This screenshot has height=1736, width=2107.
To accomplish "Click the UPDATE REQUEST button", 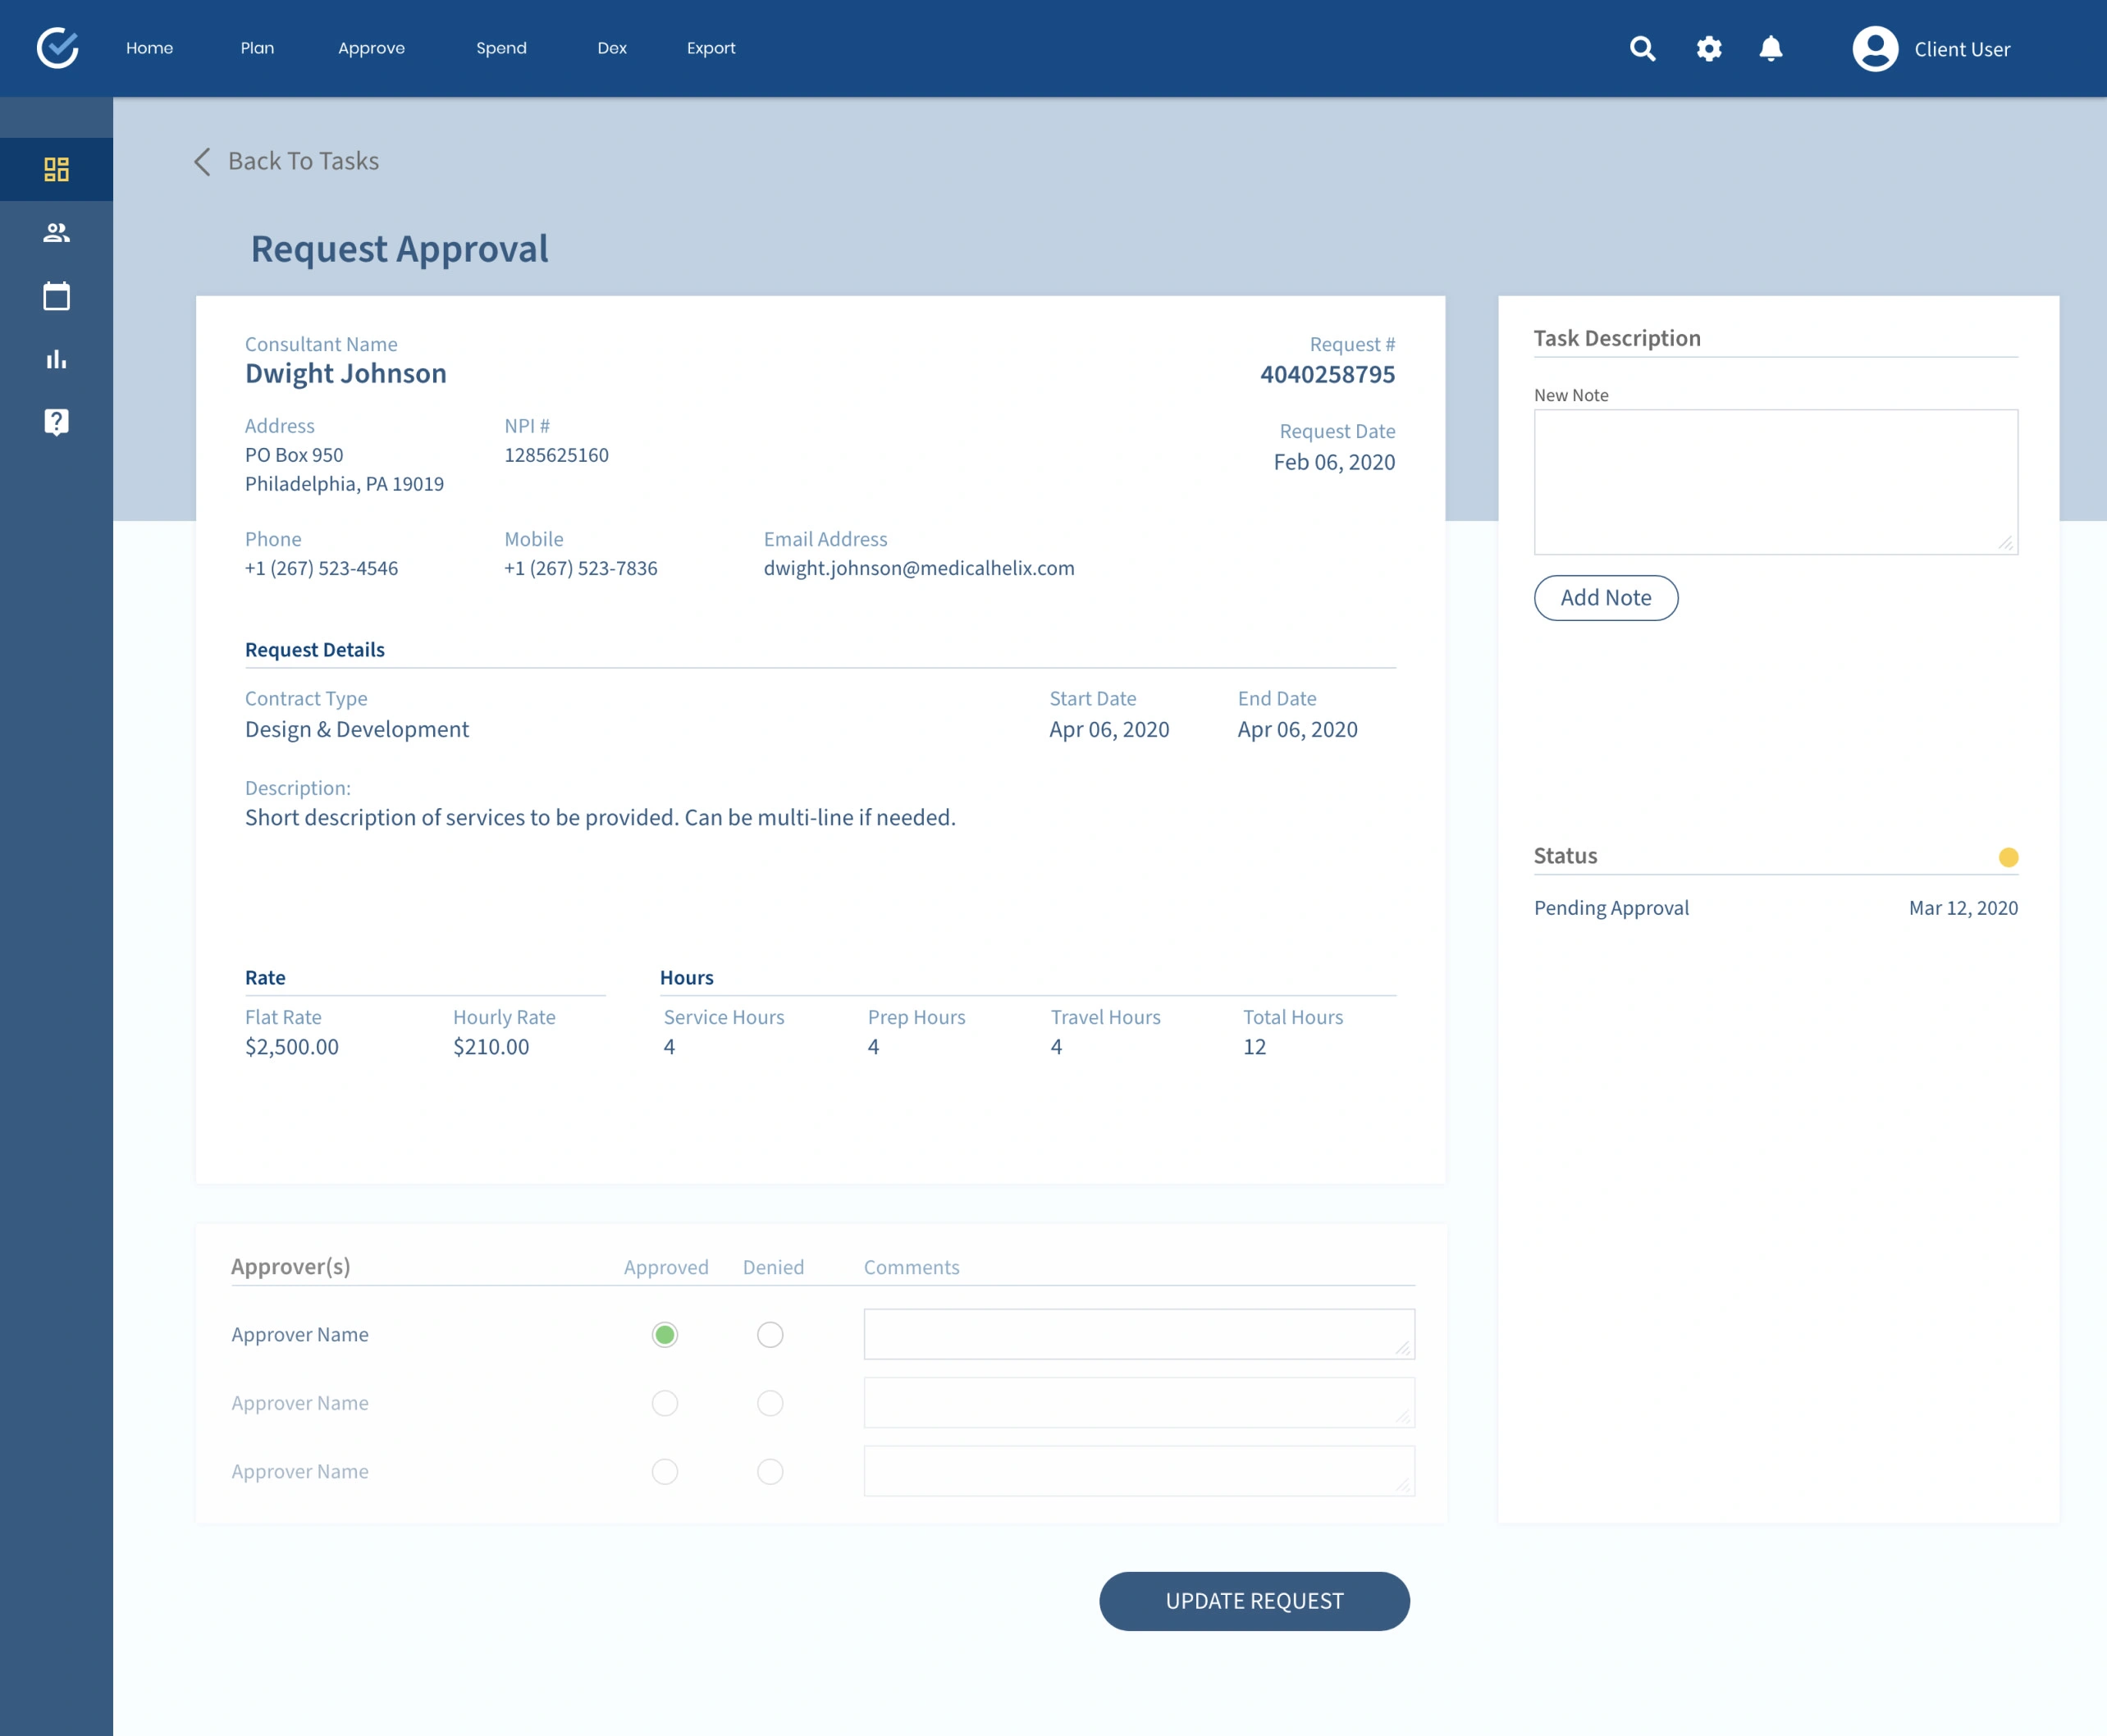I will point(1254,1601).
